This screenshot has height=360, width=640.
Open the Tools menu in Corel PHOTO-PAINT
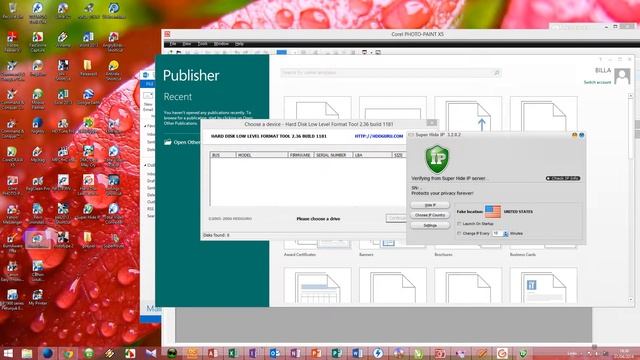pos(202,44)
